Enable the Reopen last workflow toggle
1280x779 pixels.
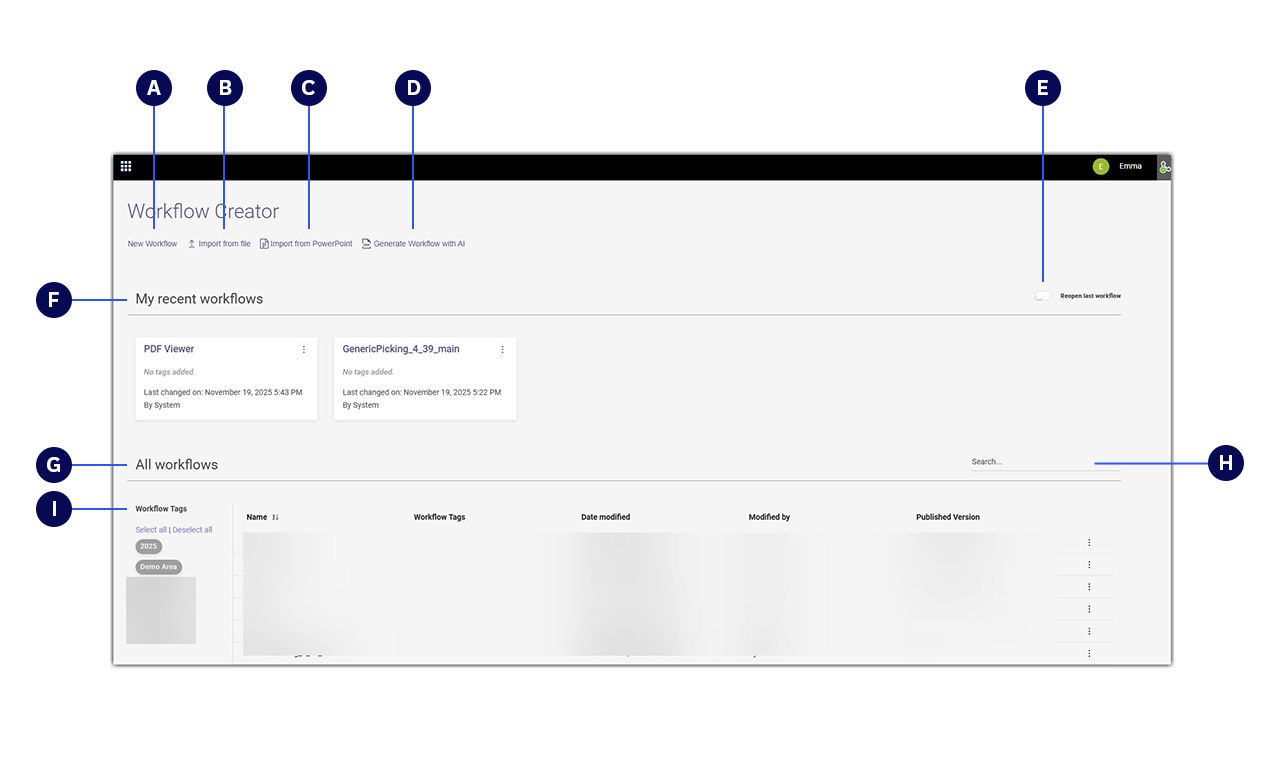click(x=1043, y=296)
